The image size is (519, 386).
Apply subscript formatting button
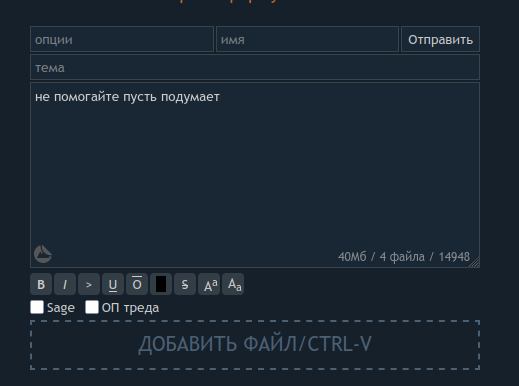click(233, 284)
